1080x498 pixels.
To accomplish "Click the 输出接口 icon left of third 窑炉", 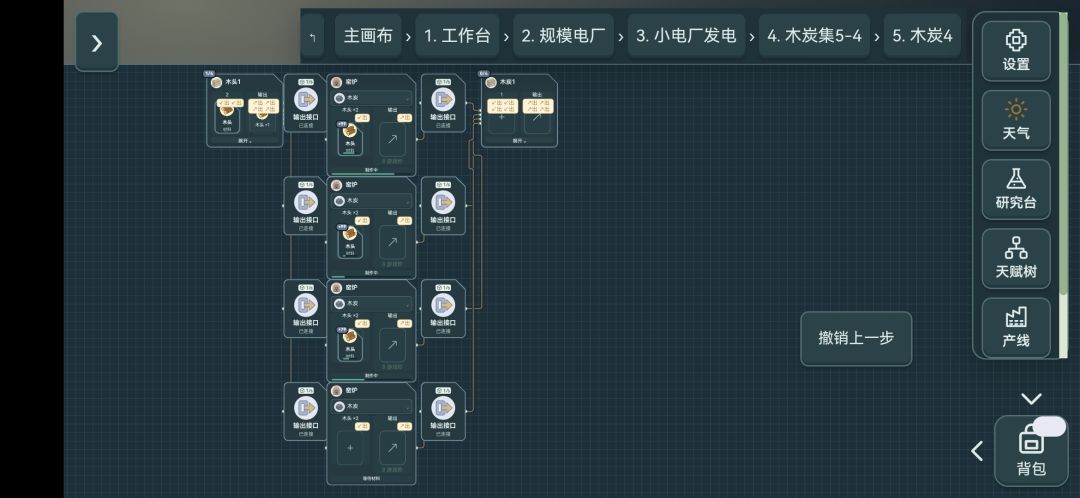I will (306, 305).
